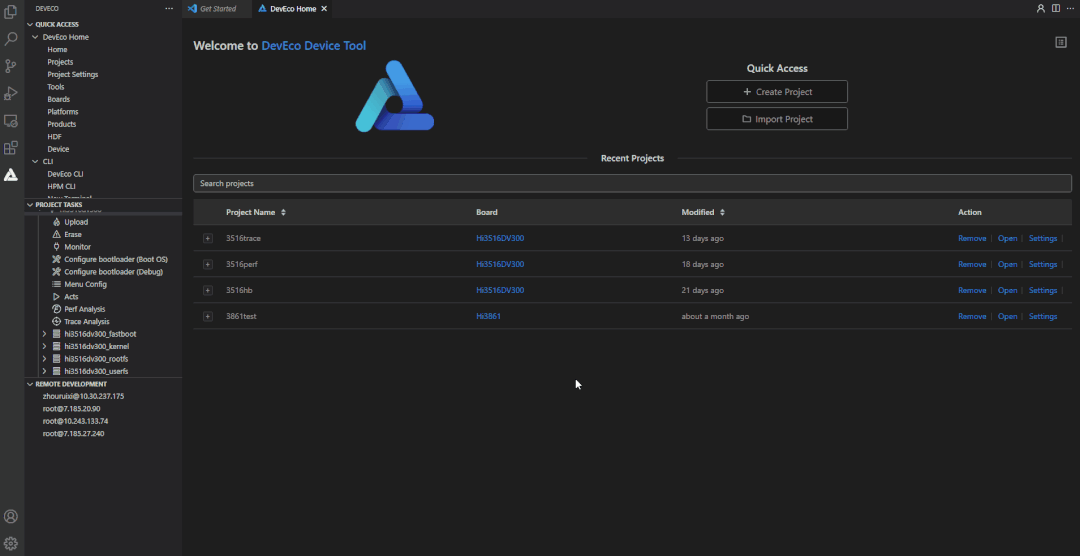This screenshot has width=1080, height=556.
Task: Expand hi3516dv300_kernel in Project Tasks
Action: (44, 346)
